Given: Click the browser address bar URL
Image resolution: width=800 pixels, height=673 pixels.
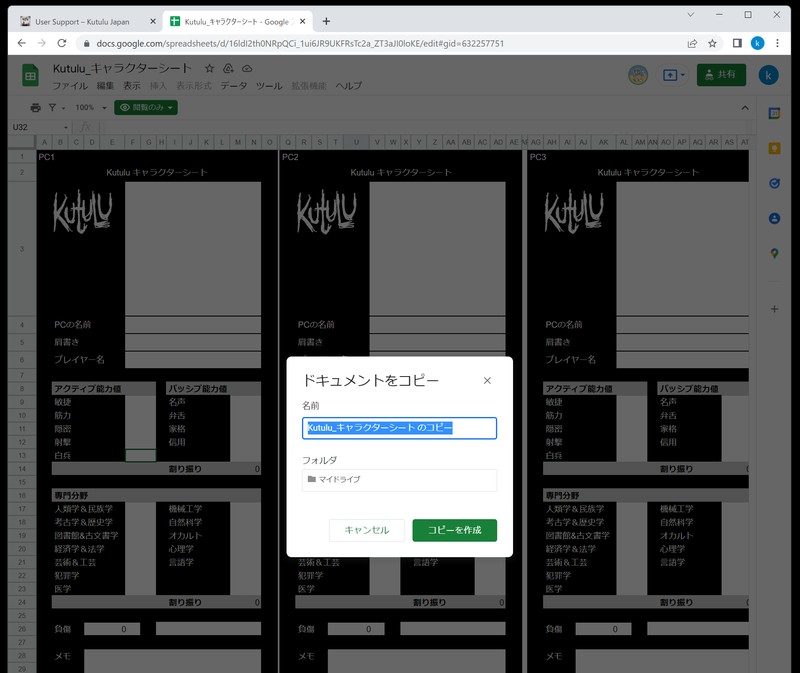Looking at the screenshot, I should click(300, 43).
